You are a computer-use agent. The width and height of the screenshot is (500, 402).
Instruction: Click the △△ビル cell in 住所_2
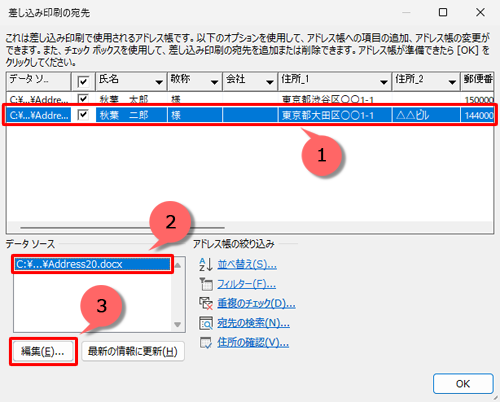click(x=426, y=115)
